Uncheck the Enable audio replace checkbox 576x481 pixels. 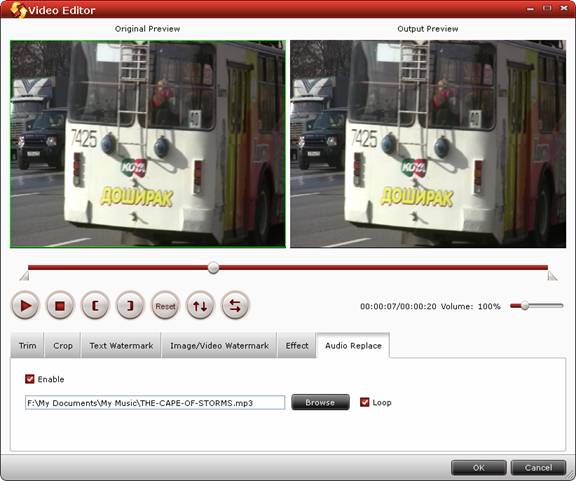(30, 379)
